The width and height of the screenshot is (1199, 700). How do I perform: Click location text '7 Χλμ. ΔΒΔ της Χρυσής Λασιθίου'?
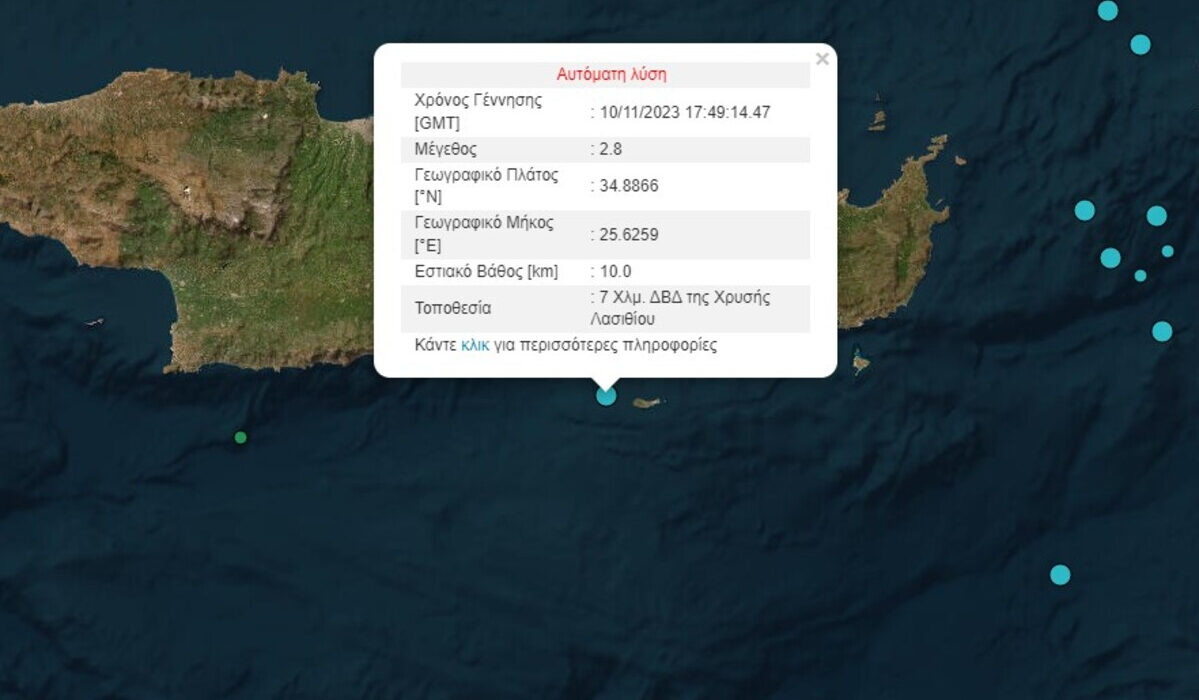click(x=680, y=308)
